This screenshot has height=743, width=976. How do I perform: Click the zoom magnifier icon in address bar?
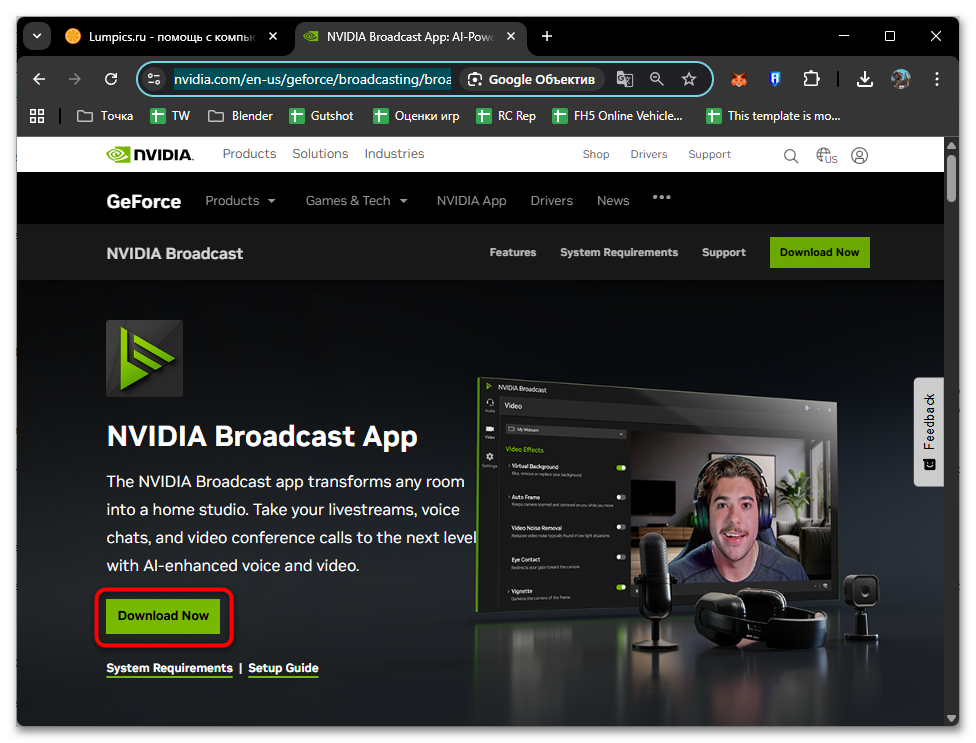(x=657, y=79)
